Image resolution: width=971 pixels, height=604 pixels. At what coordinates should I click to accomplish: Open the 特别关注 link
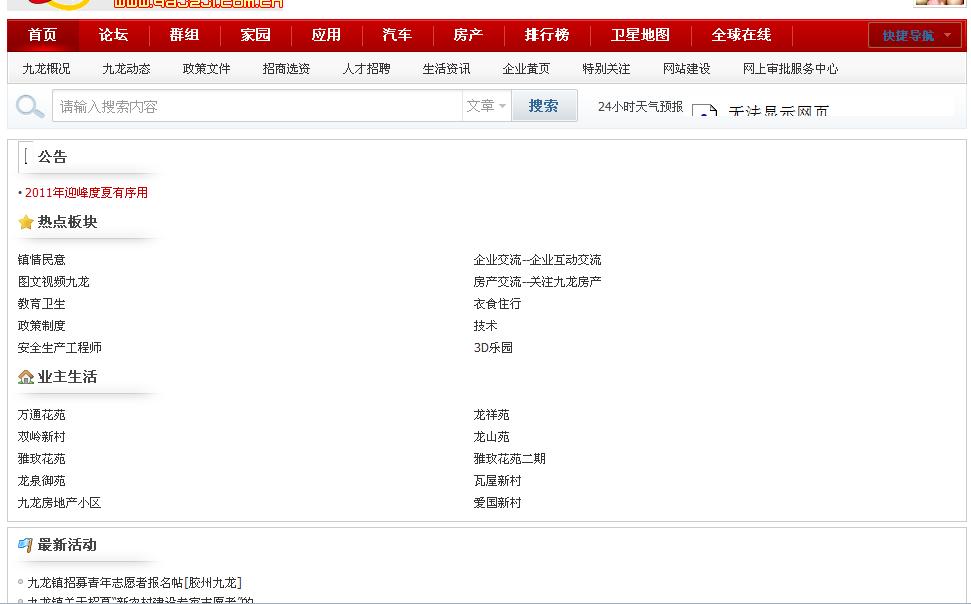tap(606, 69)
